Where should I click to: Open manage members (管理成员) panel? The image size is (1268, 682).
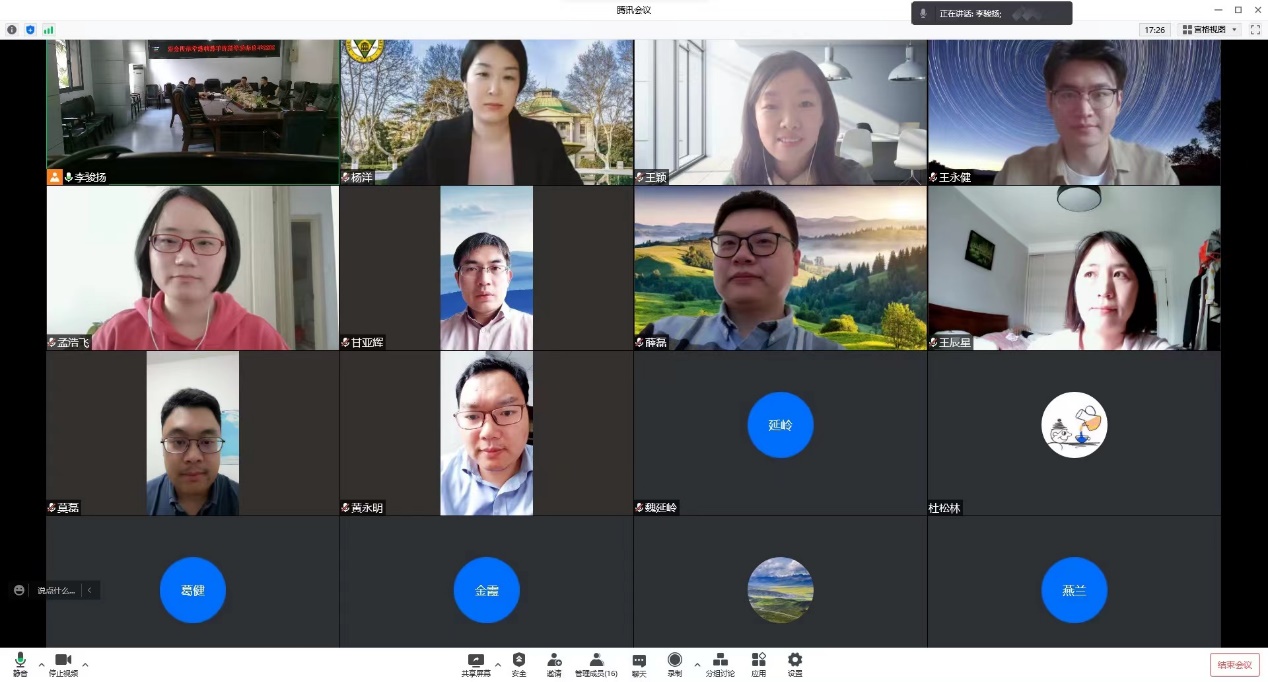pyautogui.click(x=596, y=664)
